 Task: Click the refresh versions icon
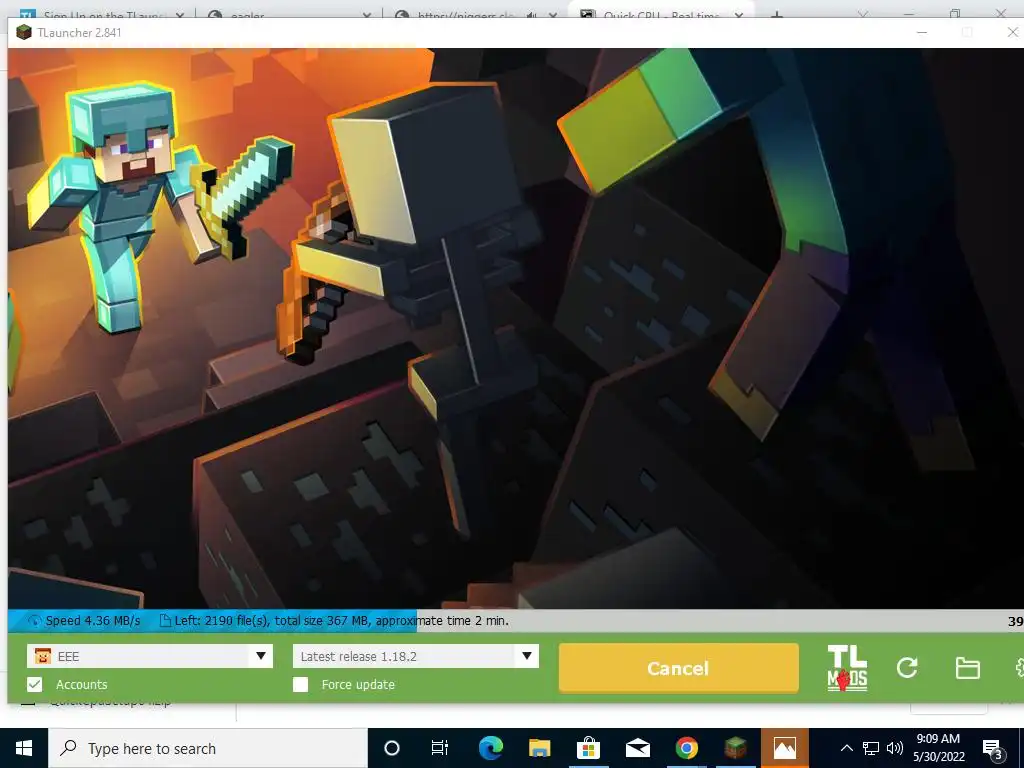click(907, 667)
